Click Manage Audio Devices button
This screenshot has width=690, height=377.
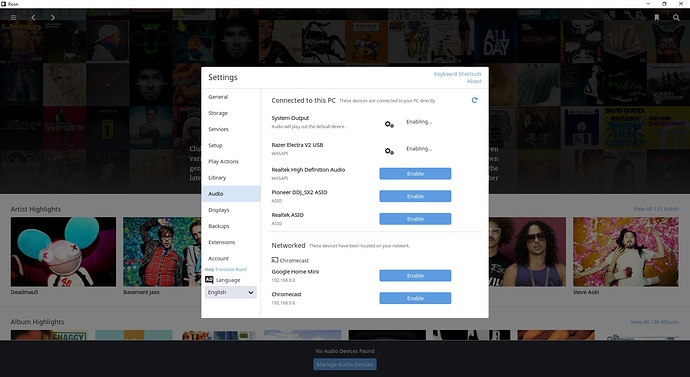pyautogui.click(x=345, y=364)
